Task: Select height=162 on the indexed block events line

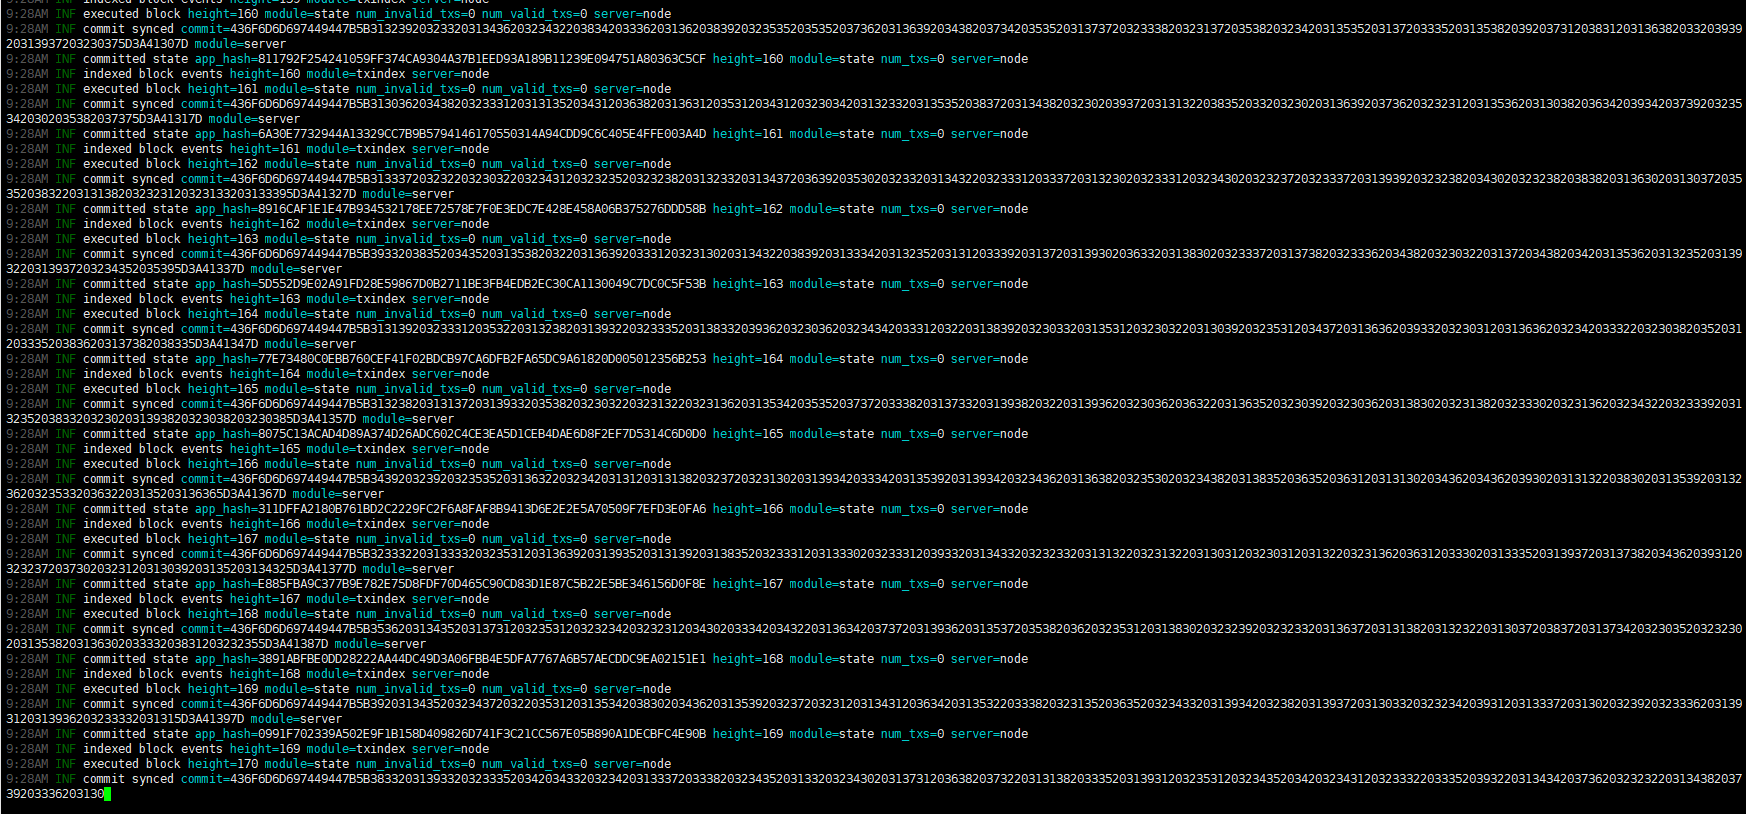Action: point(265,224)
